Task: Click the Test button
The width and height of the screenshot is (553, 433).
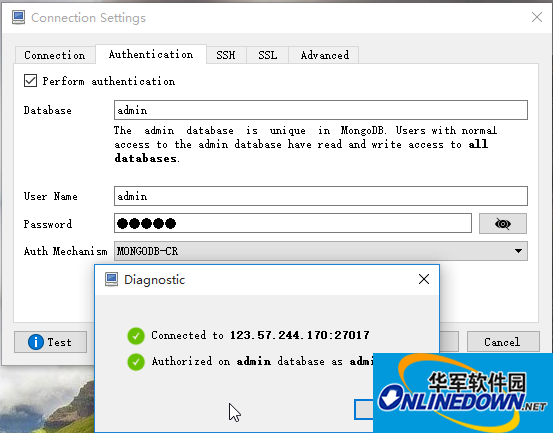Action: [x=50, y=342]
